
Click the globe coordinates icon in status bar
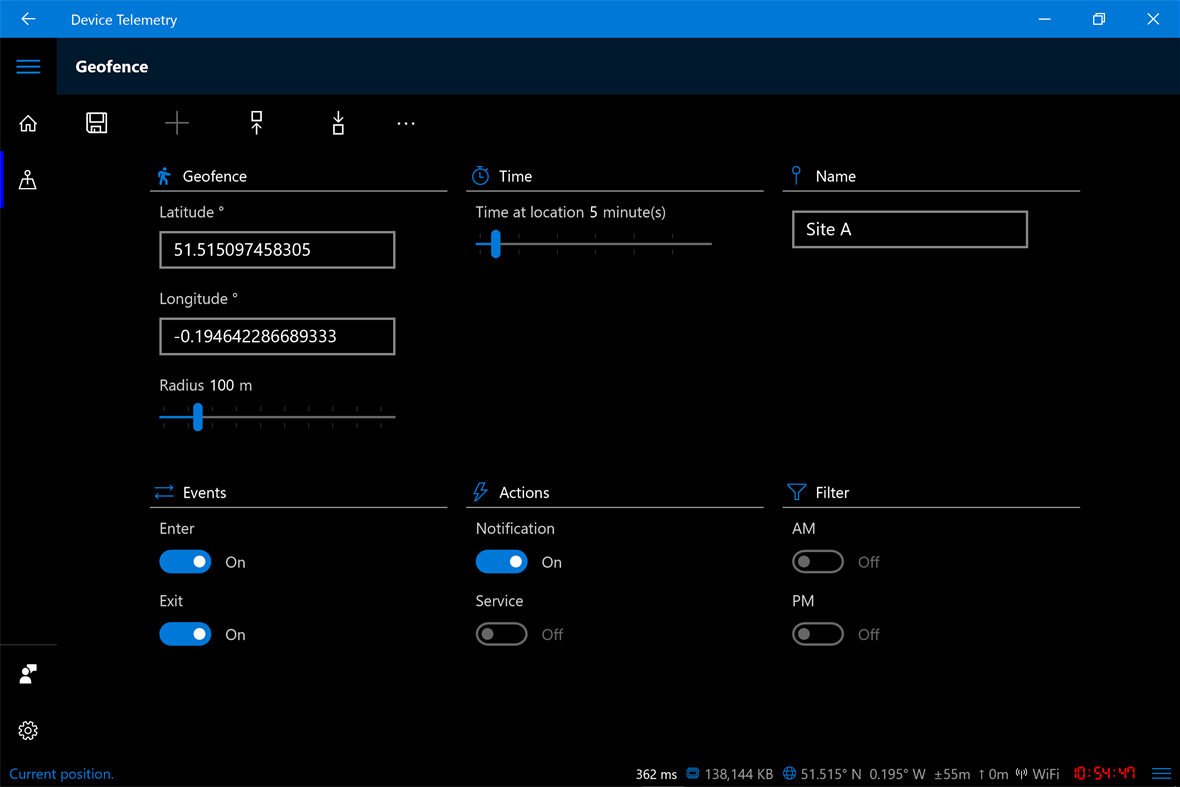790,773
